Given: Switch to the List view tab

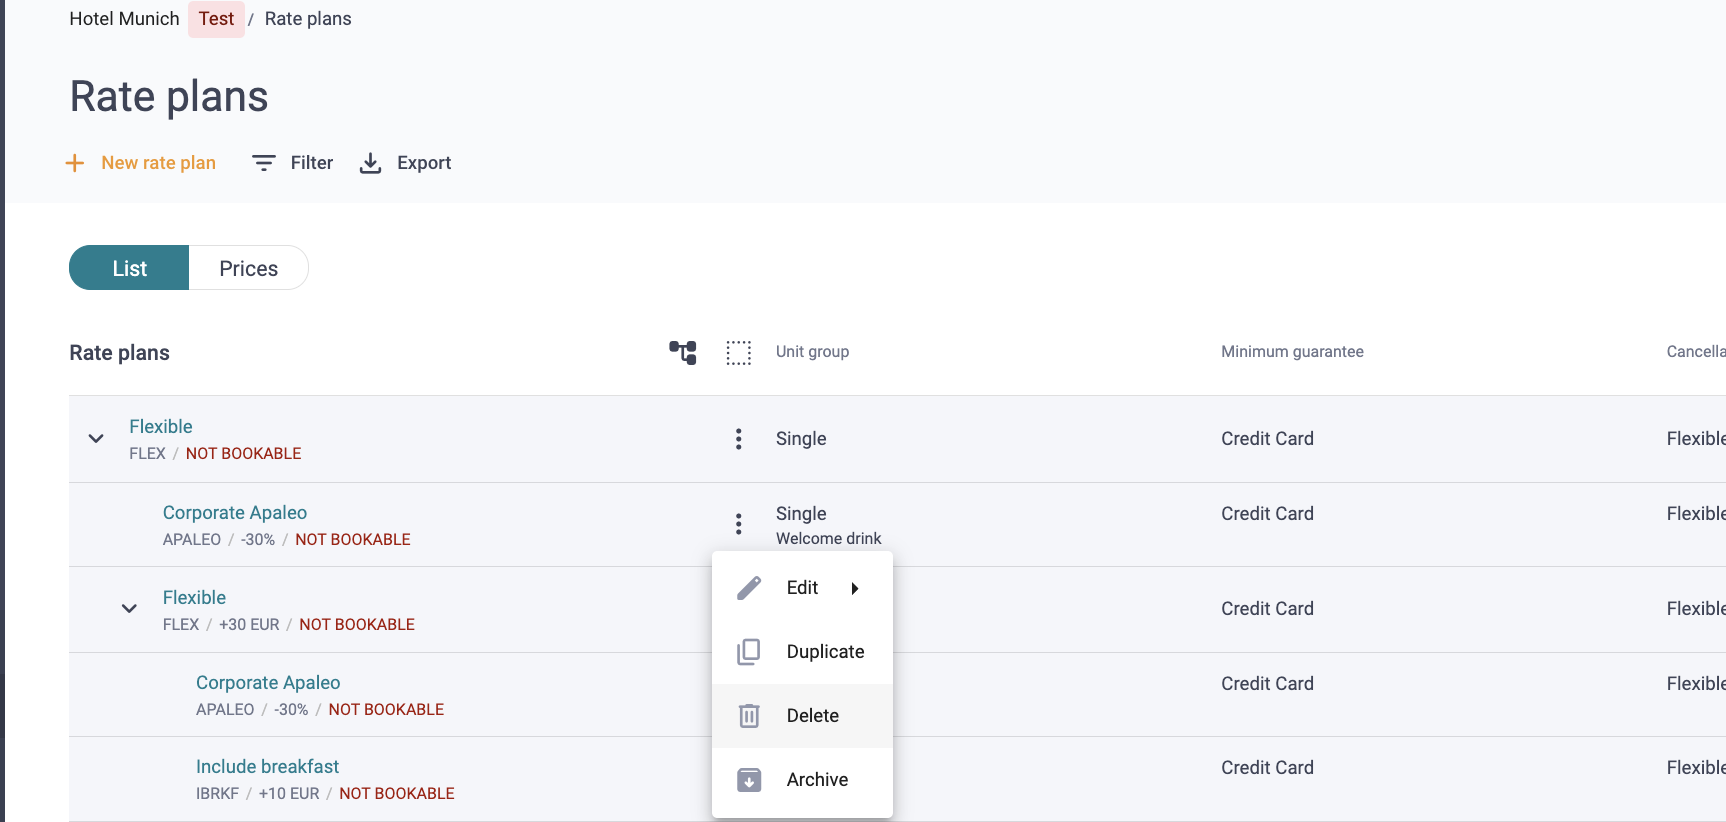Looking at the screenshot, I should pyautogui.click(x=129, y=268).
